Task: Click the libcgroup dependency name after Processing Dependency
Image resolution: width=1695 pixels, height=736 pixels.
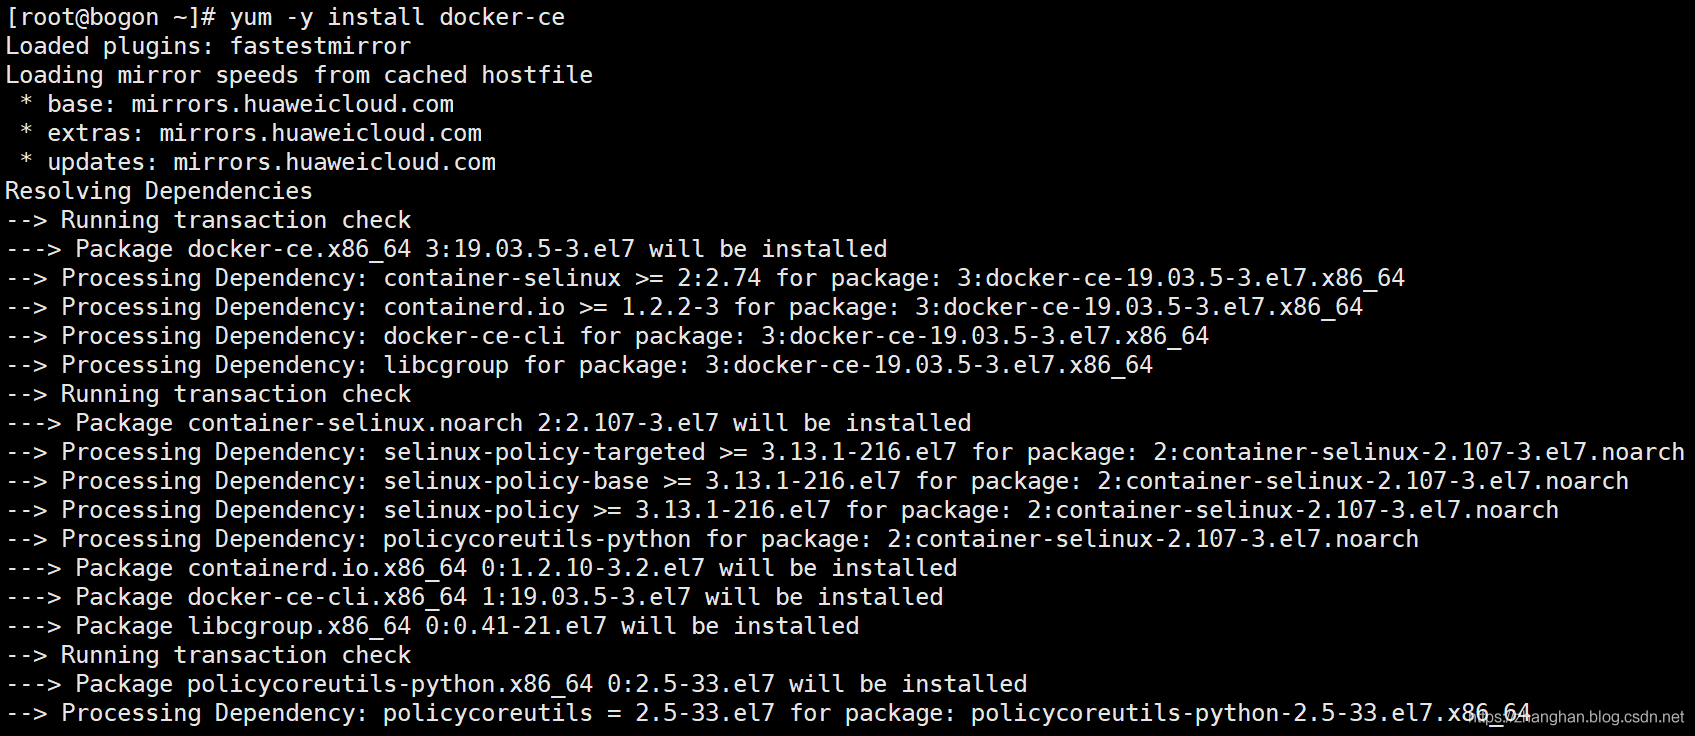Action: (446, 365)
